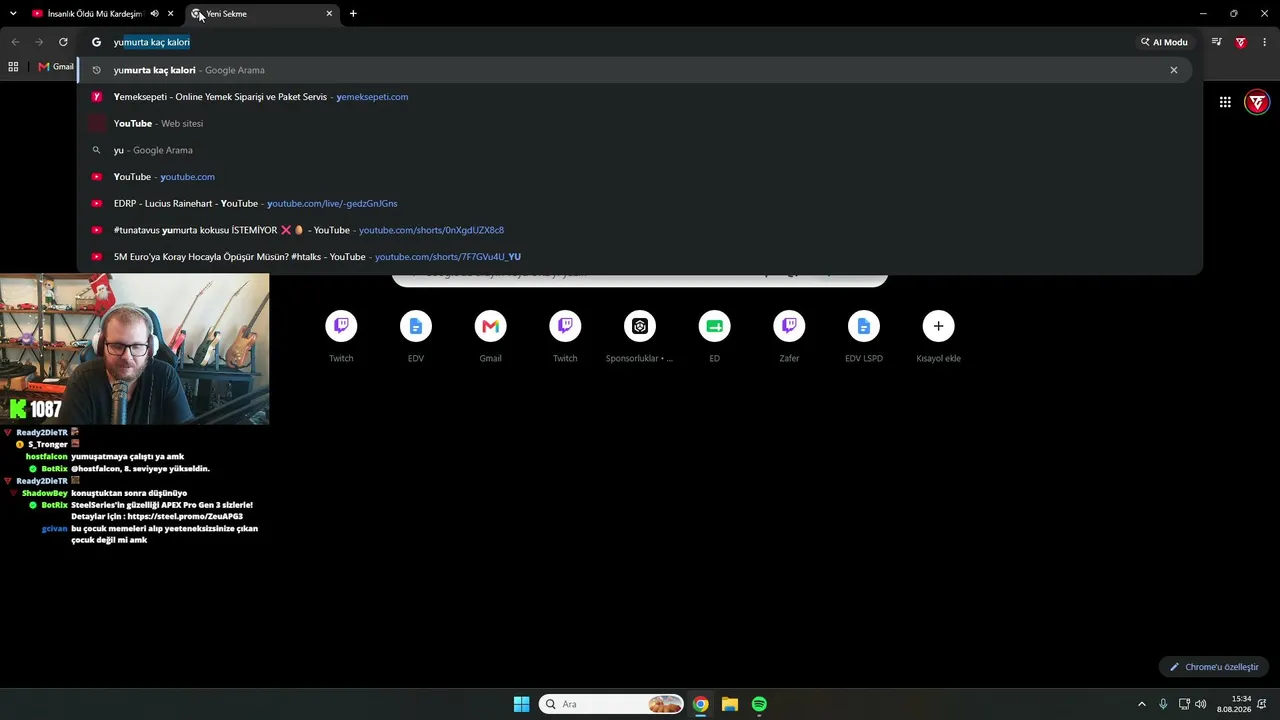Open the Windows Start menu

pos(521,704)
